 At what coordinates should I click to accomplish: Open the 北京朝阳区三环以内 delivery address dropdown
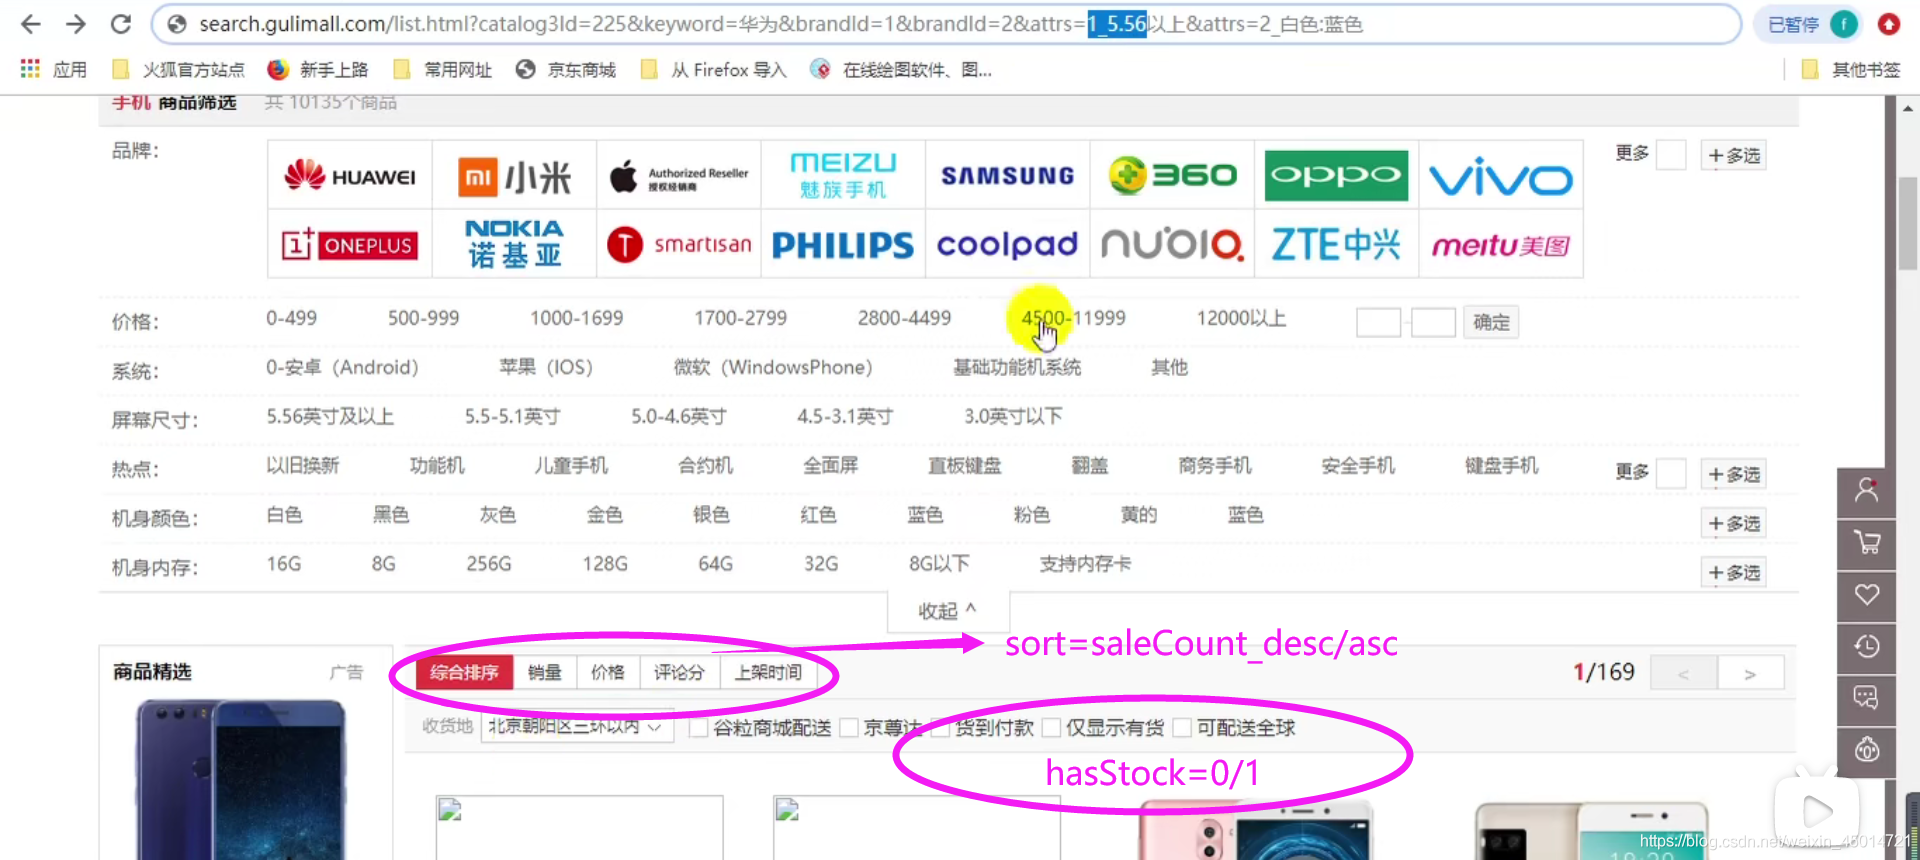576,727
